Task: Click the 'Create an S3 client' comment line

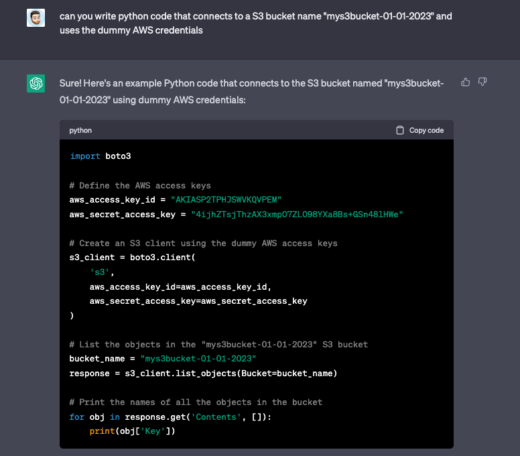Action: click(x=203, y=243)
